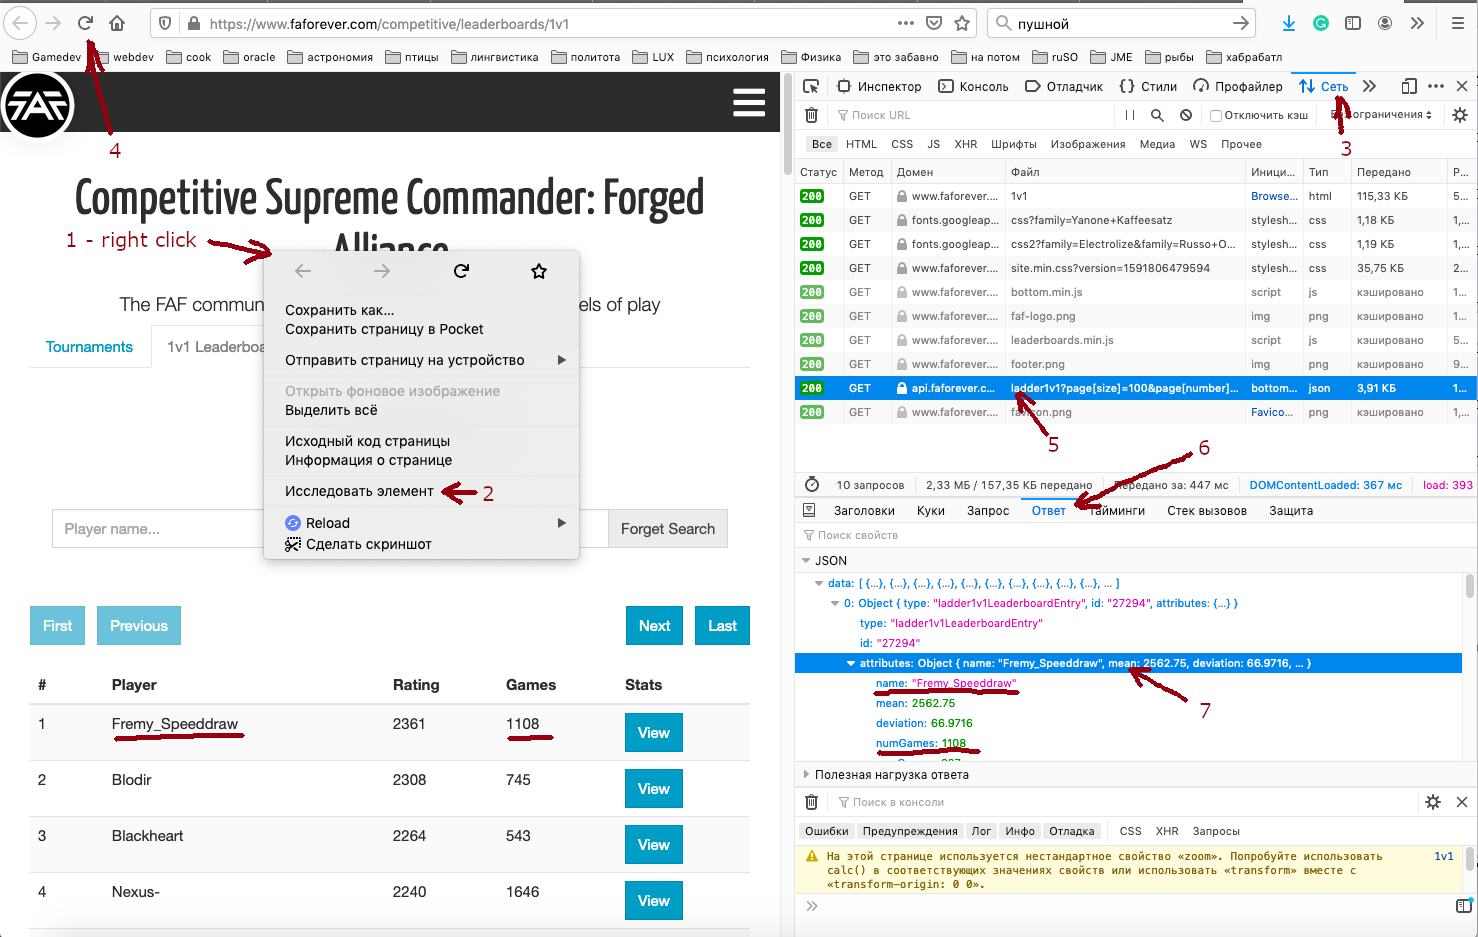This screenshot has width=1478, height=937.
Task: Toggle the 'Отключить кэш' checkbox
Action: coord(1216,115)
